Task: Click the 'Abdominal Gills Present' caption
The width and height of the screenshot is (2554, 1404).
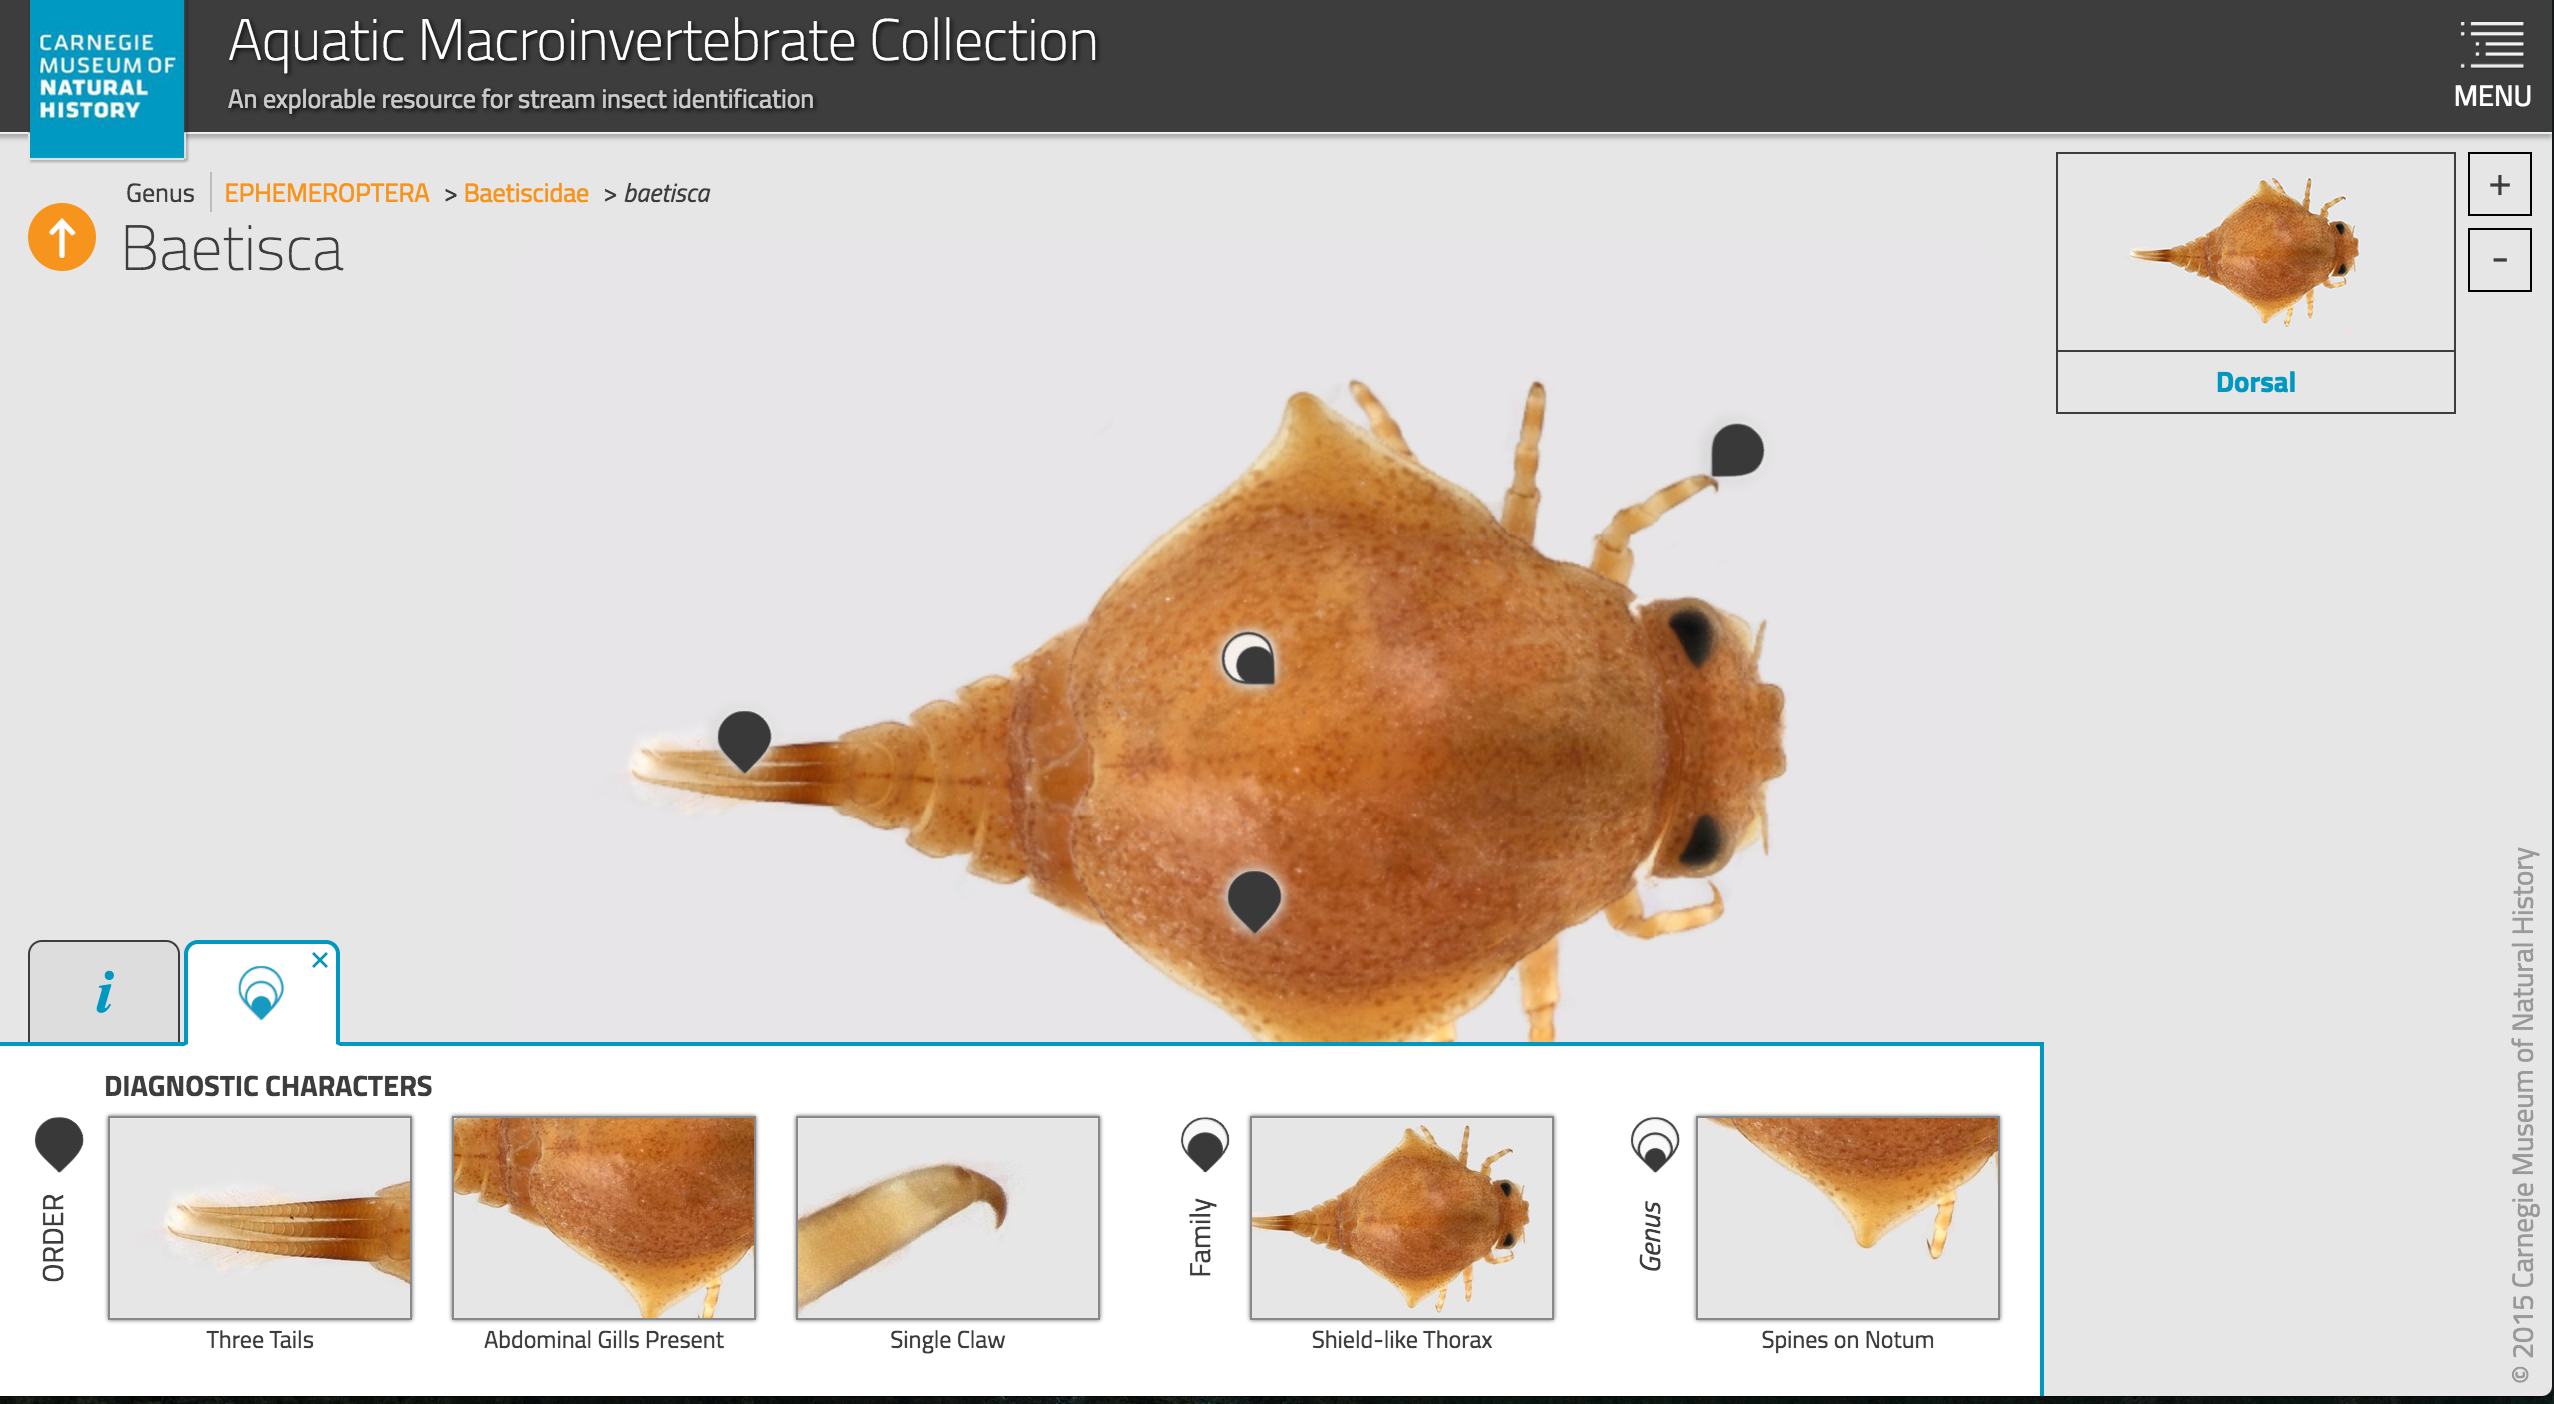Action: pyautogui.click(x=604, y=1340)
